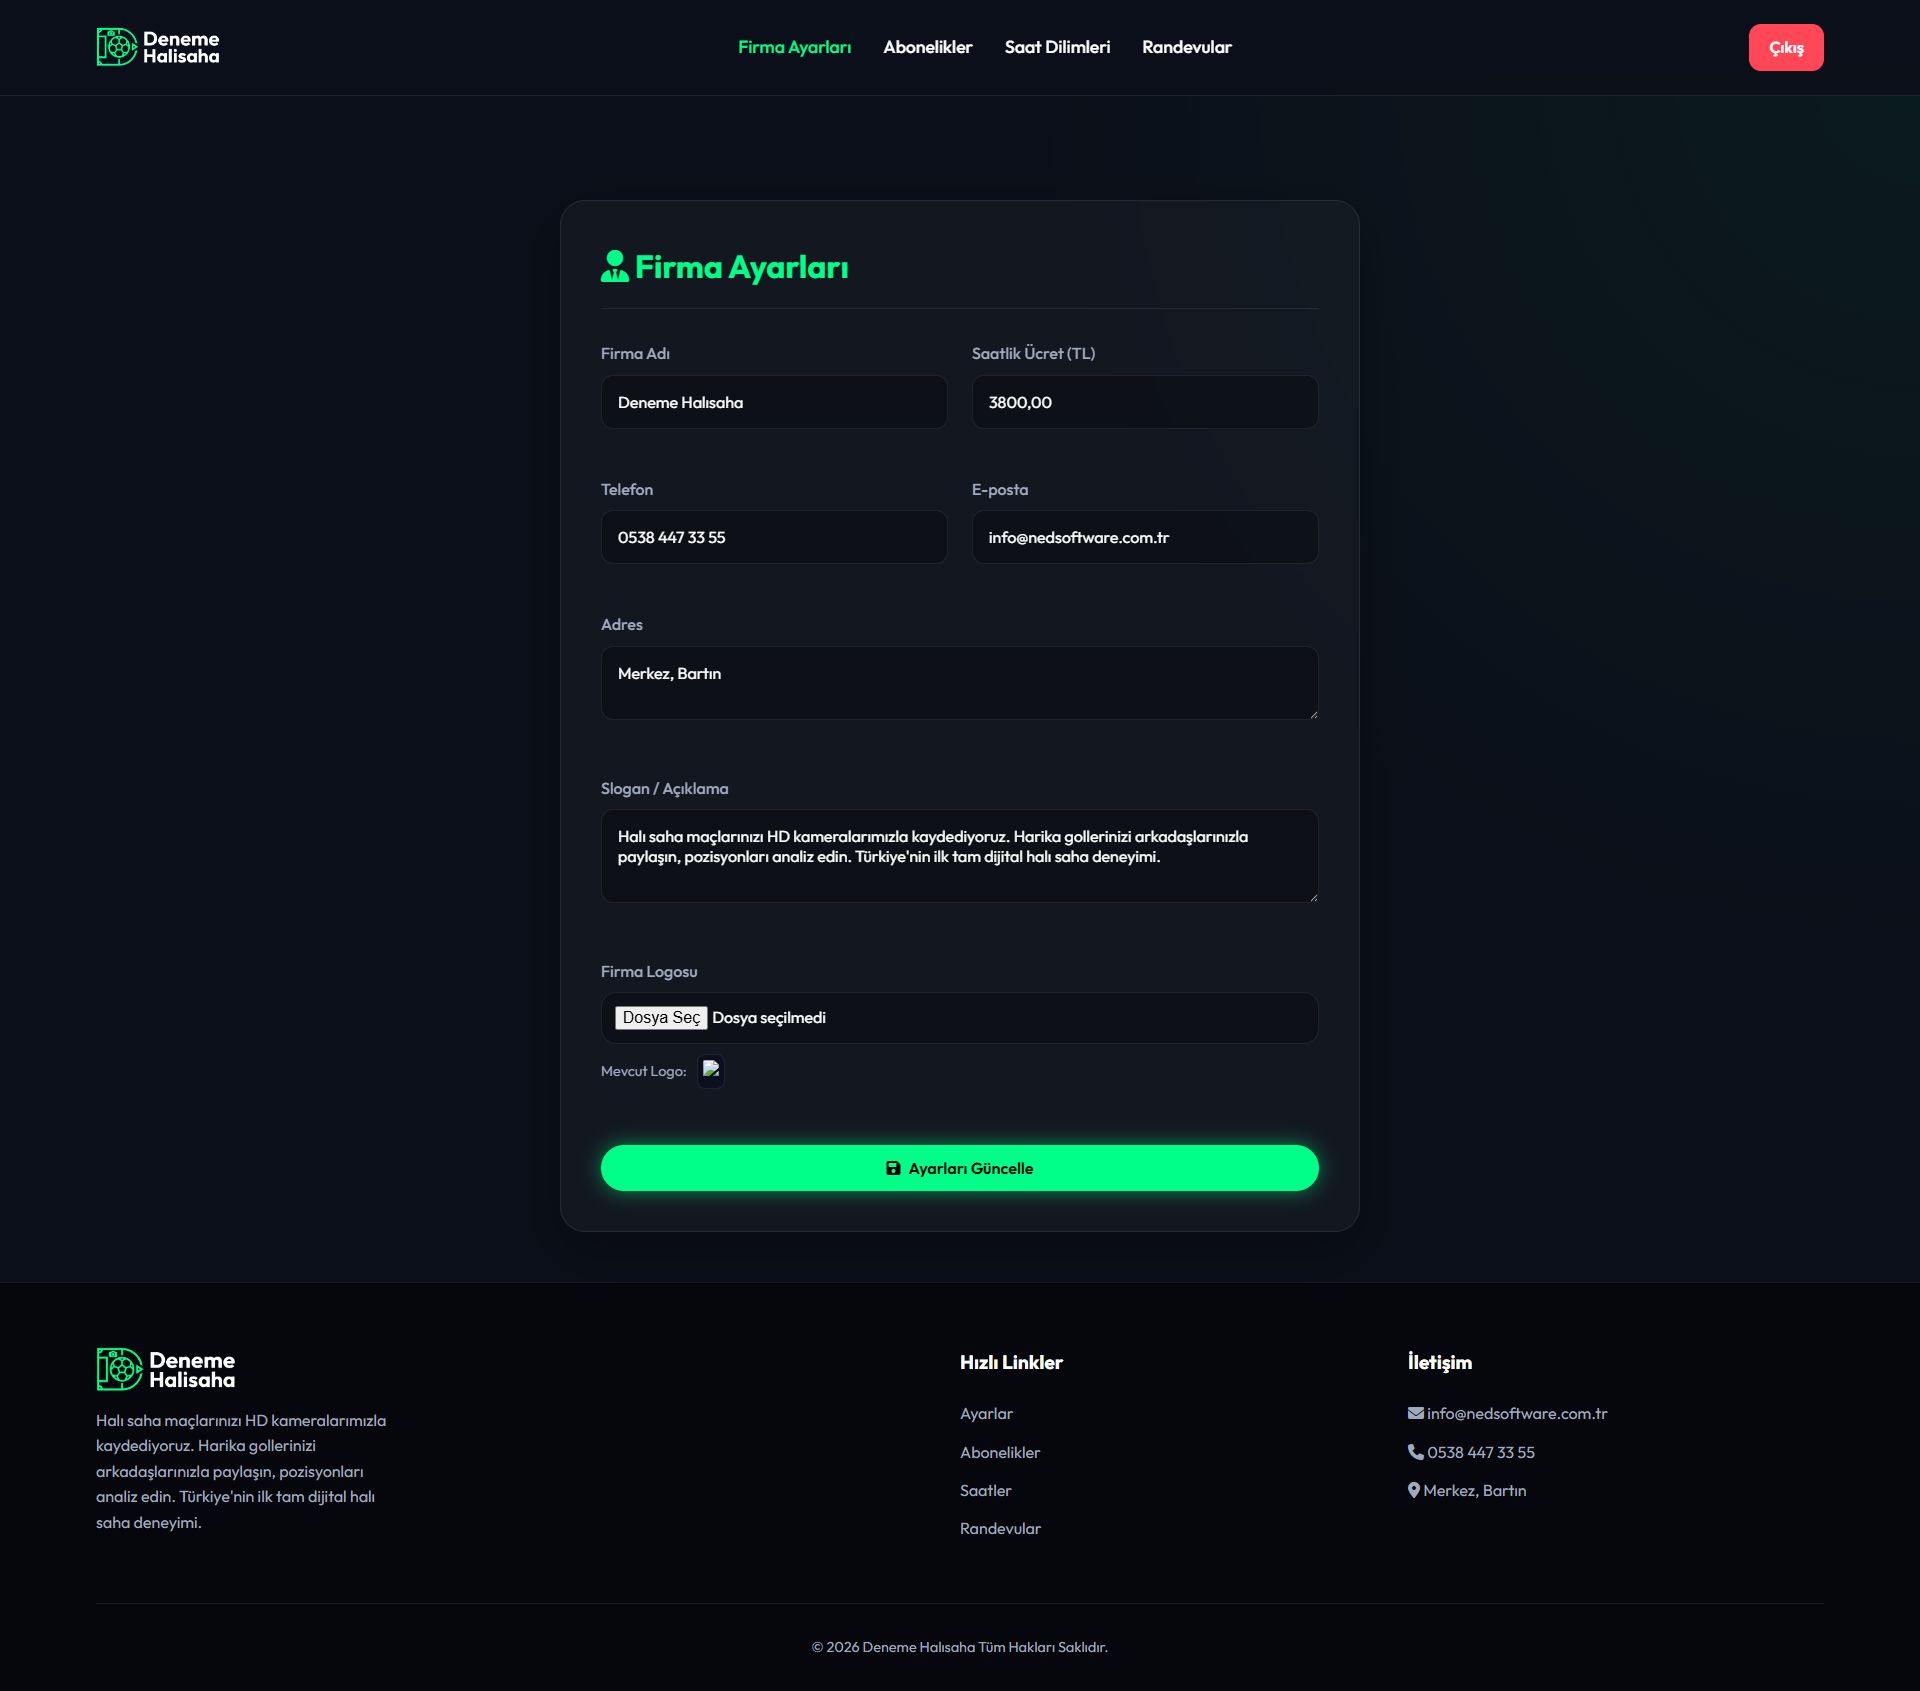1920x1691 pixels.
Task: Open the footer Ayarlar link
Action: 986,1413
